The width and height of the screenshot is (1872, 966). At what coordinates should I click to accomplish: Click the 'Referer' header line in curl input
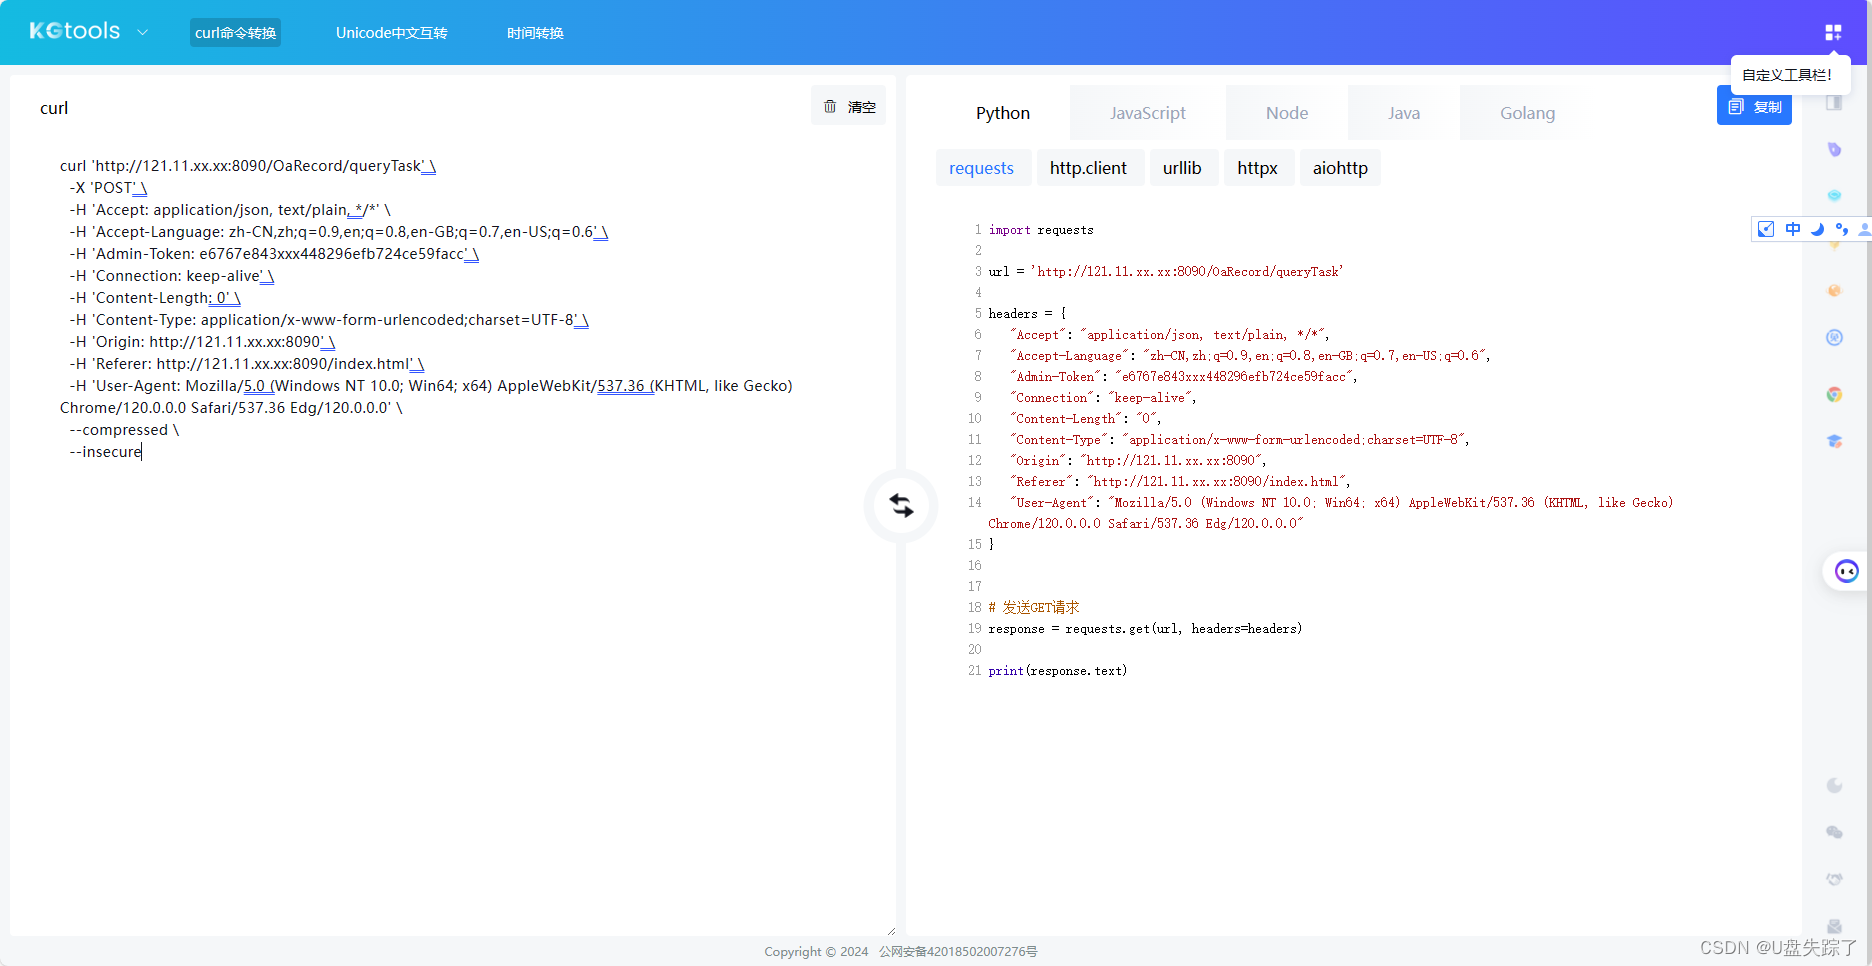(246, 364)
